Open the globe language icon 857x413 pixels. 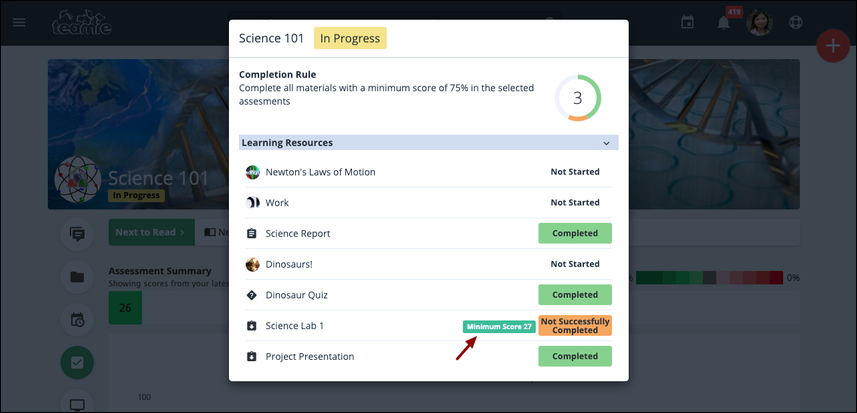796,22
